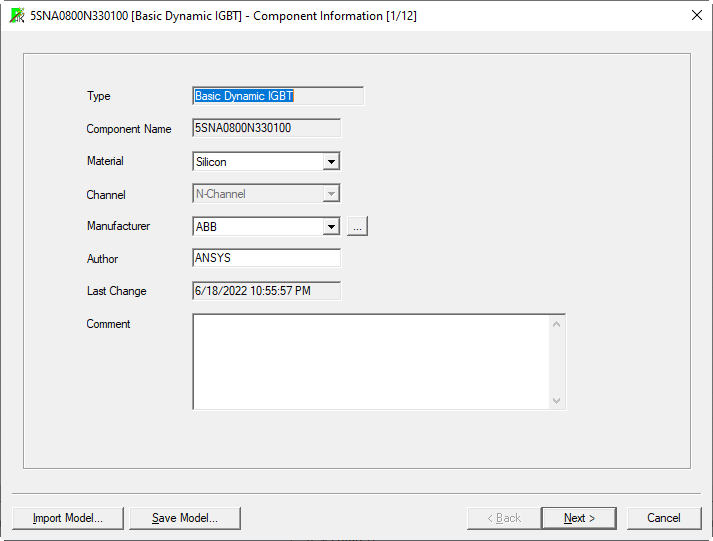Click the ellipsis button next to Manufacturer
This screenshot has width=713, height=541.
(x=357, y=226)
